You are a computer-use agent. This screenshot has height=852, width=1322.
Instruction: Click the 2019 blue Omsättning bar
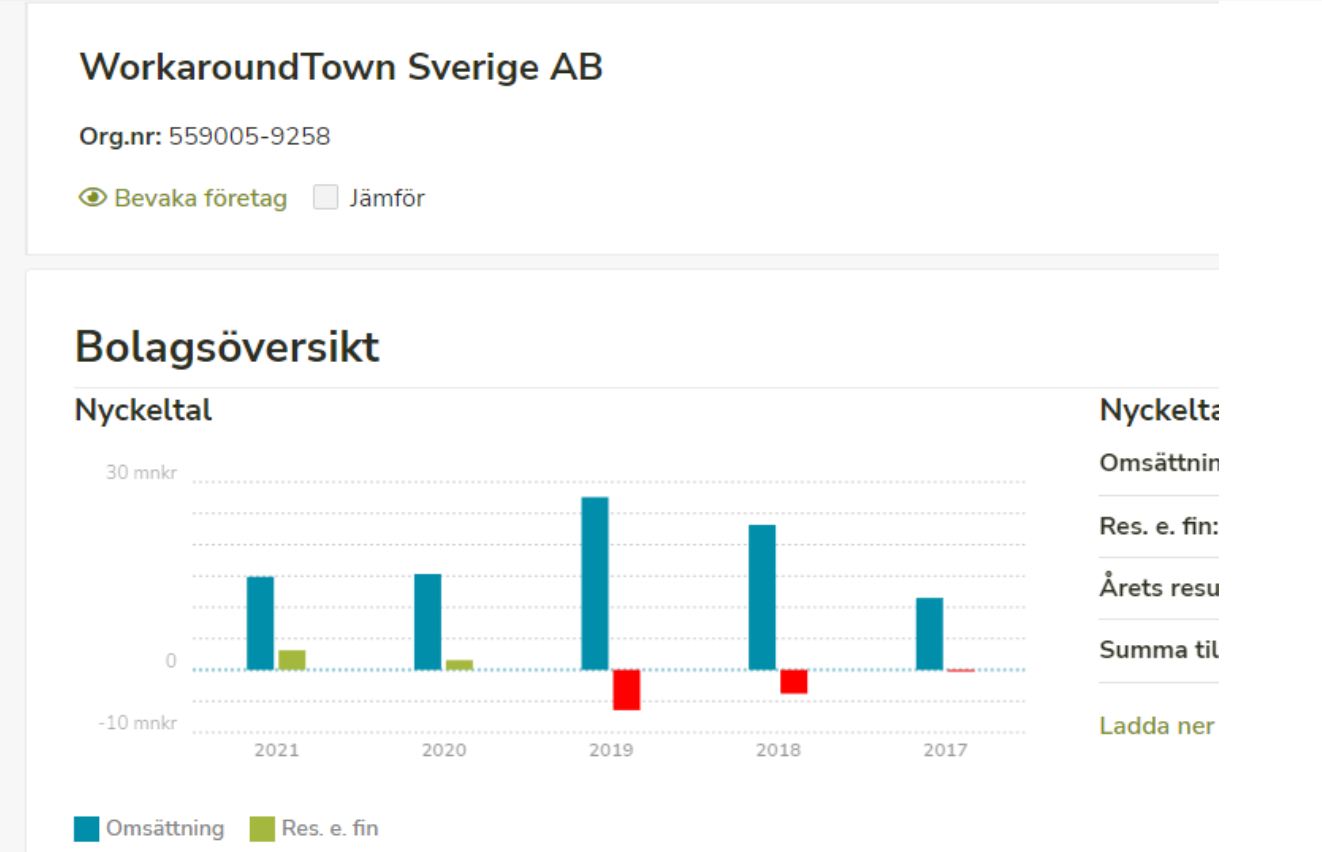[x=595, y=583]
